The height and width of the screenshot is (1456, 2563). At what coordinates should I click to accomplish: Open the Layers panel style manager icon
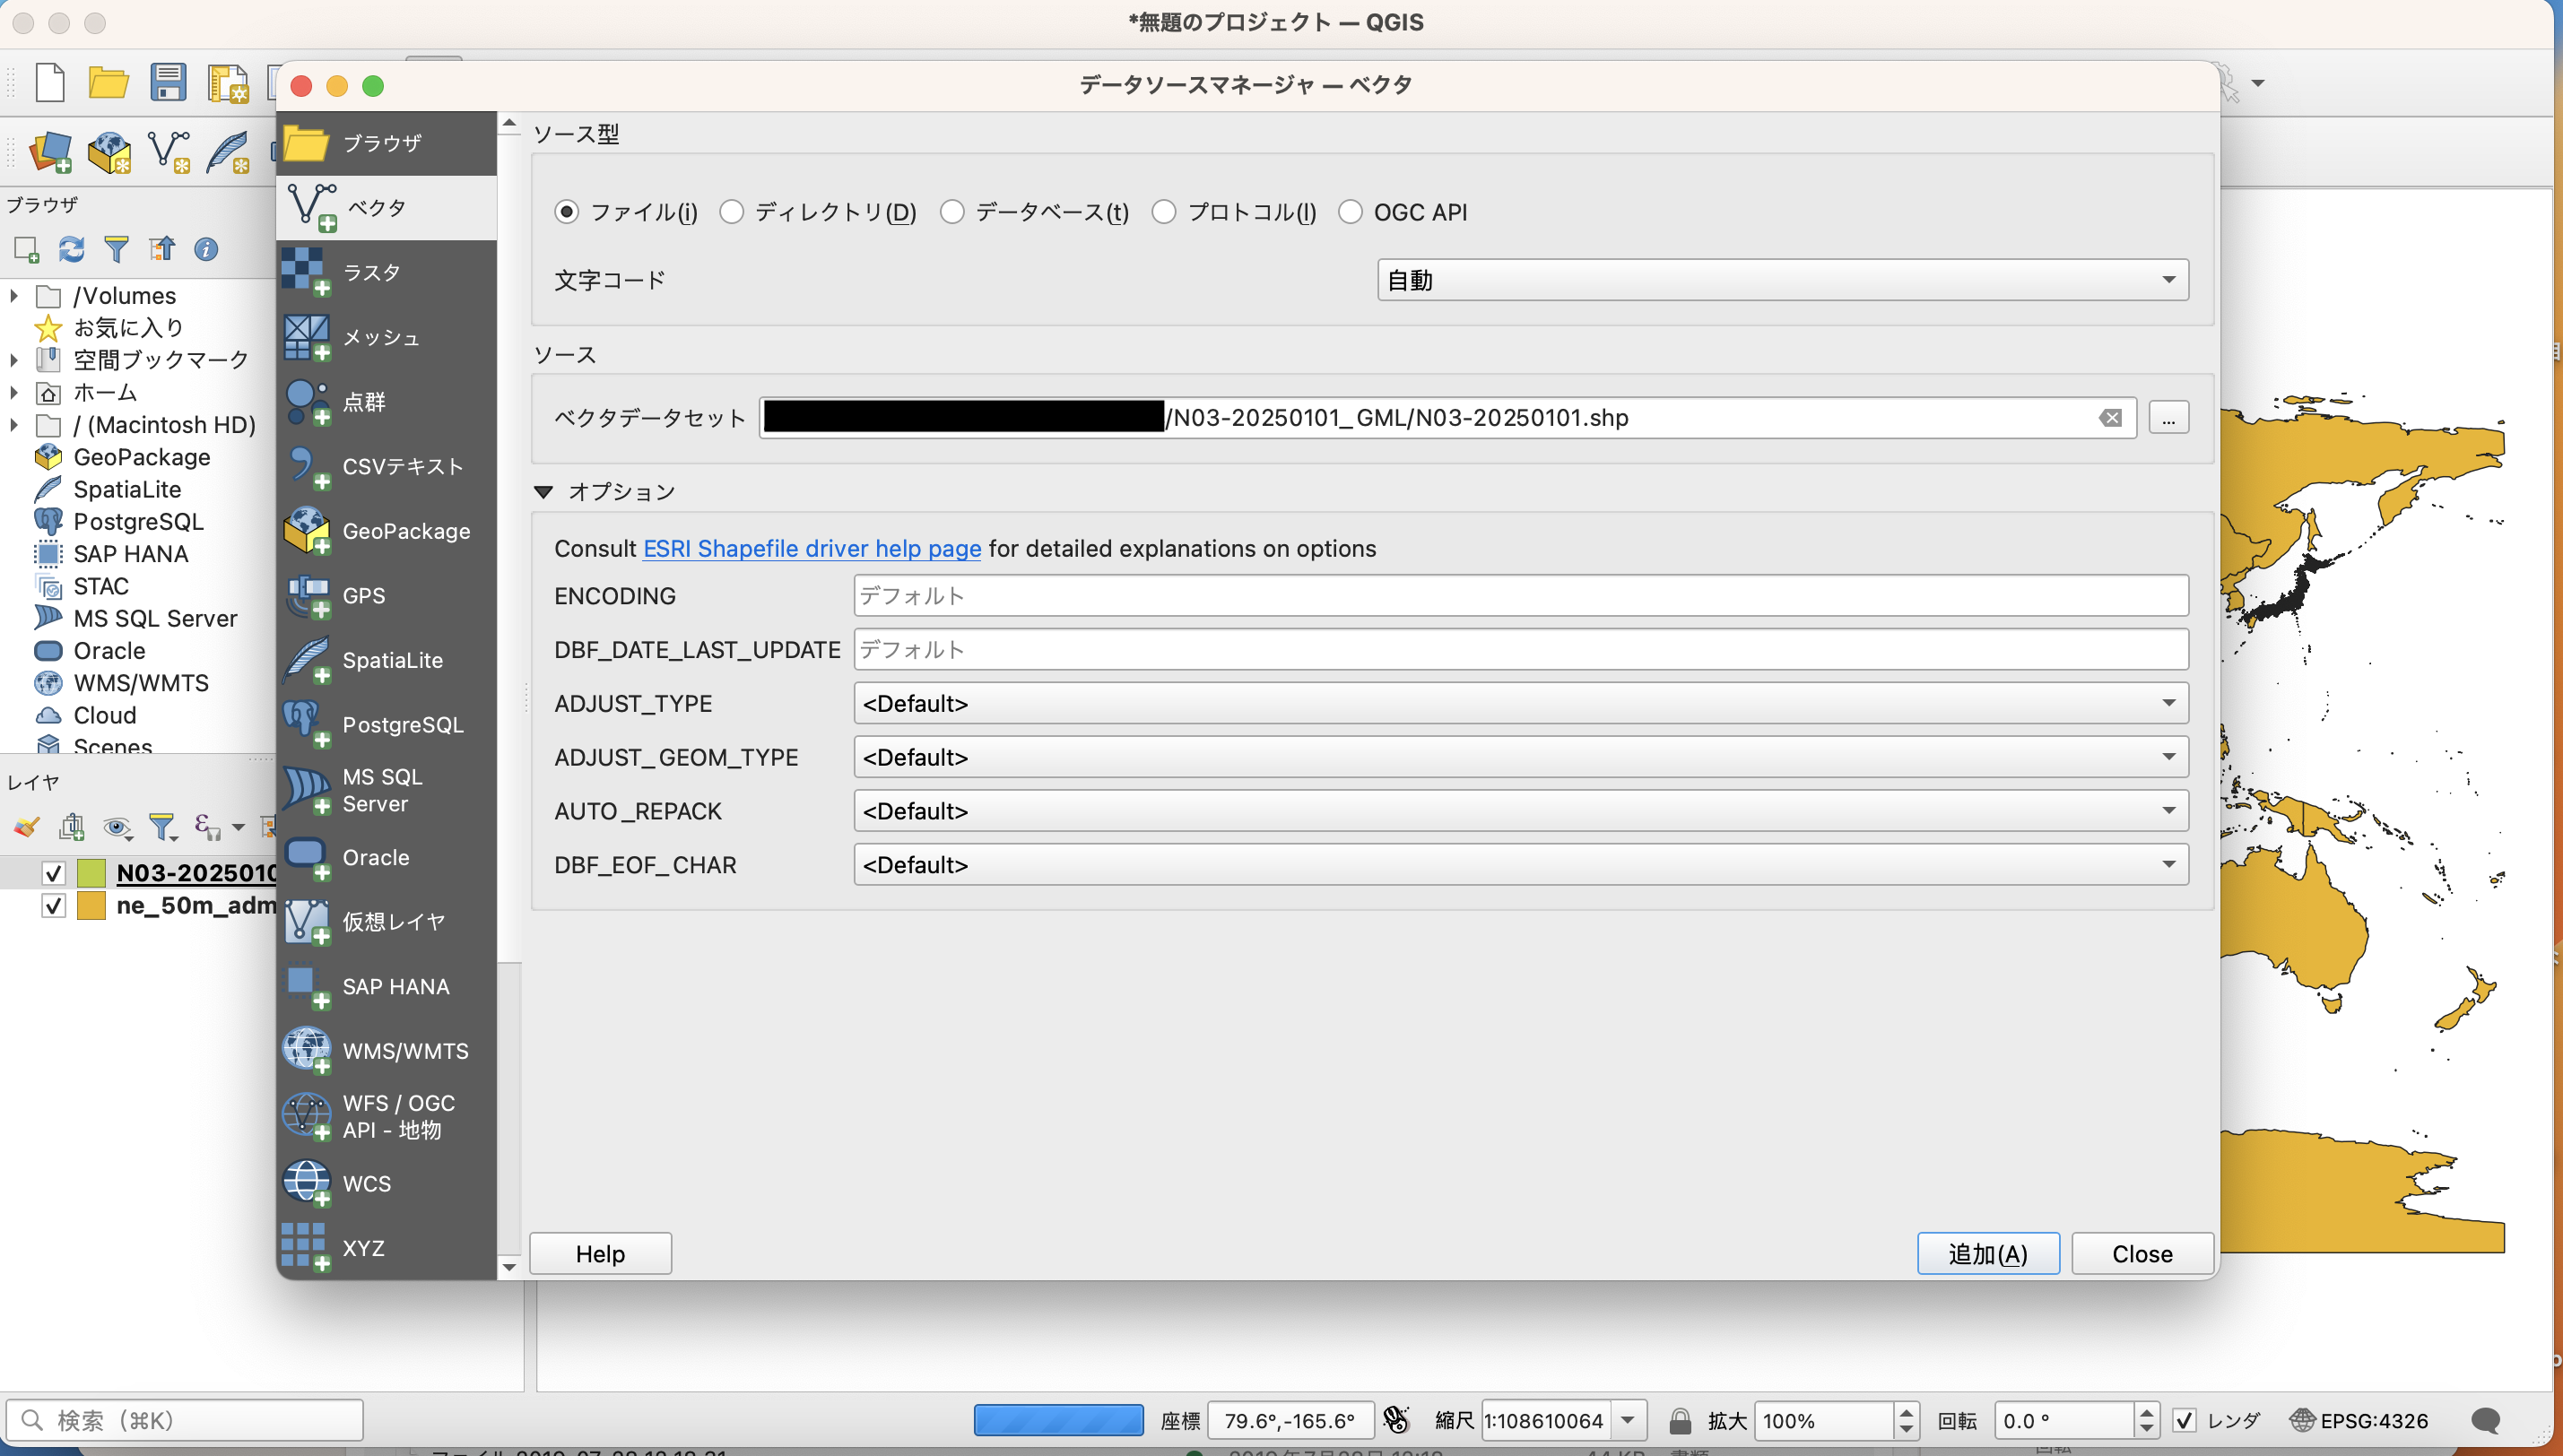click(27, 827)
